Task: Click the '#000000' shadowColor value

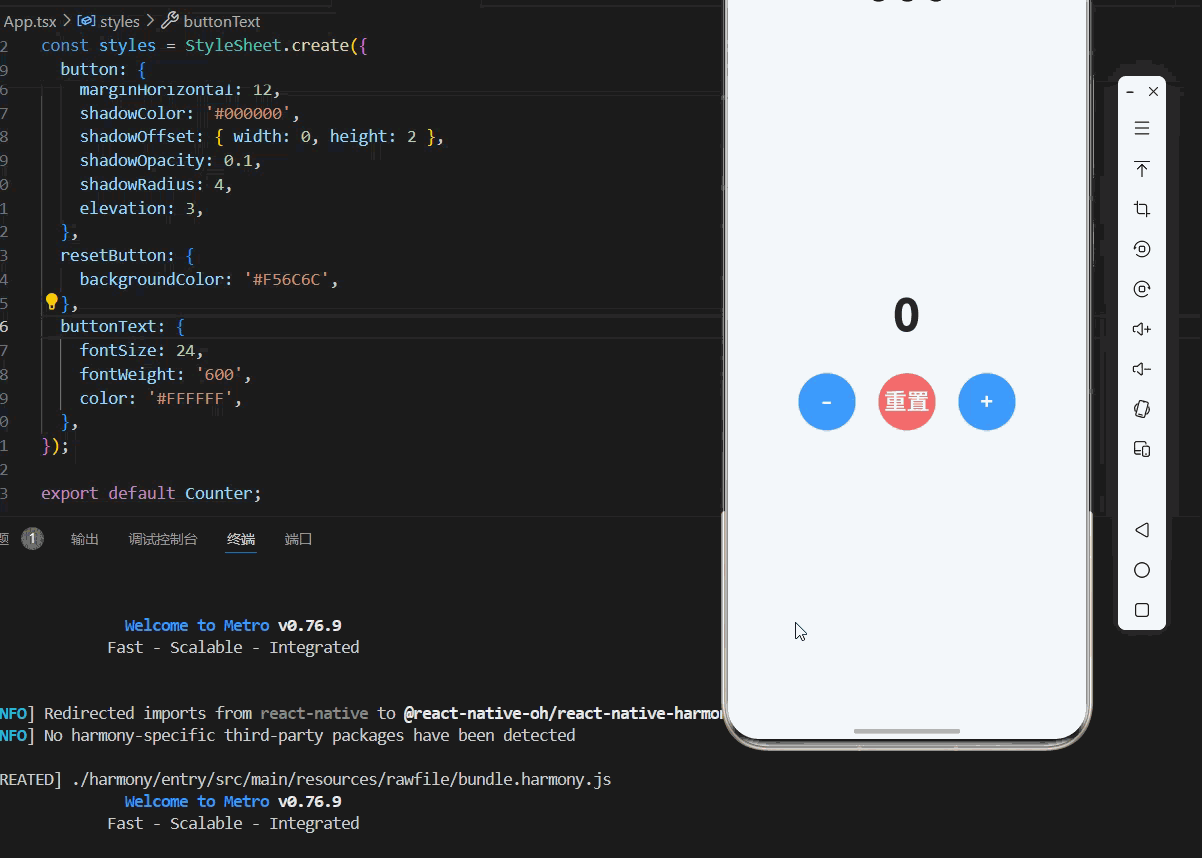Action: [x=249, y=113]
